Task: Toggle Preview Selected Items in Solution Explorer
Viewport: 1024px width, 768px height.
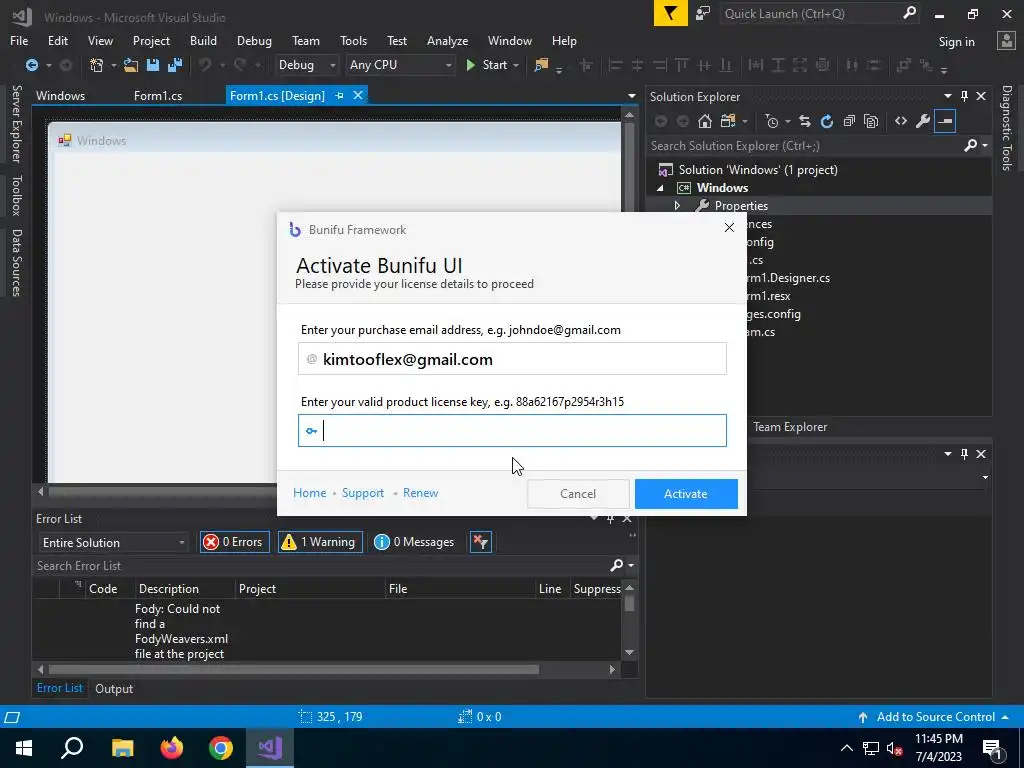Action: point(945,121)
